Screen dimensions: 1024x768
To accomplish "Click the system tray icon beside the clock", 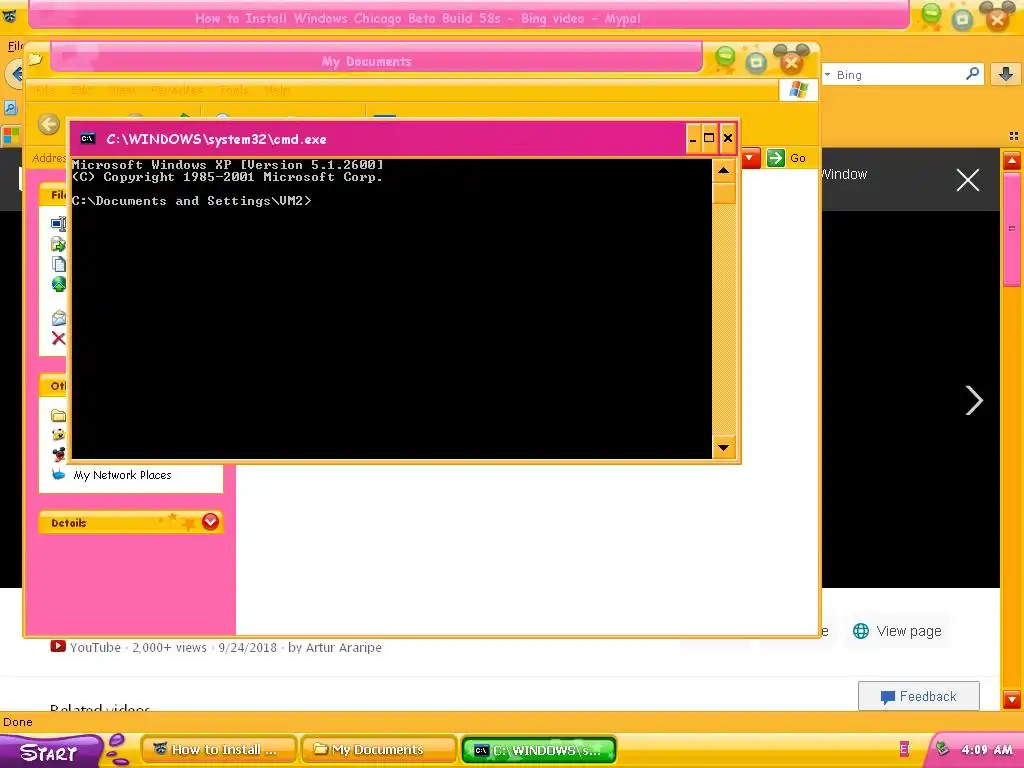I will coord(942,749).
